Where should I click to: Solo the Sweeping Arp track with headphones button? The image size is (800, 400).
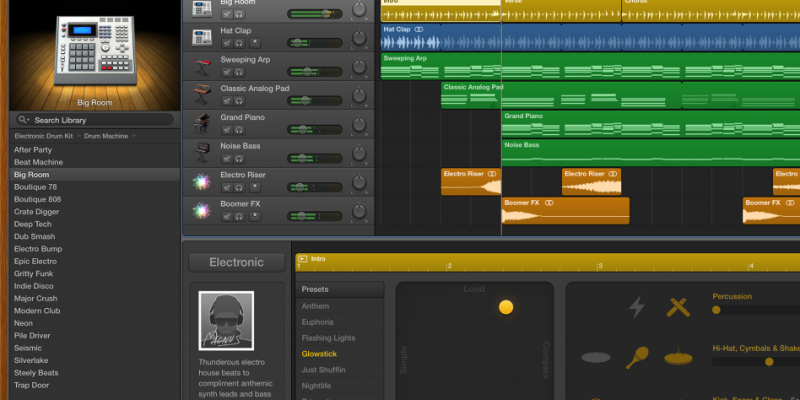(x=240, y=72)
